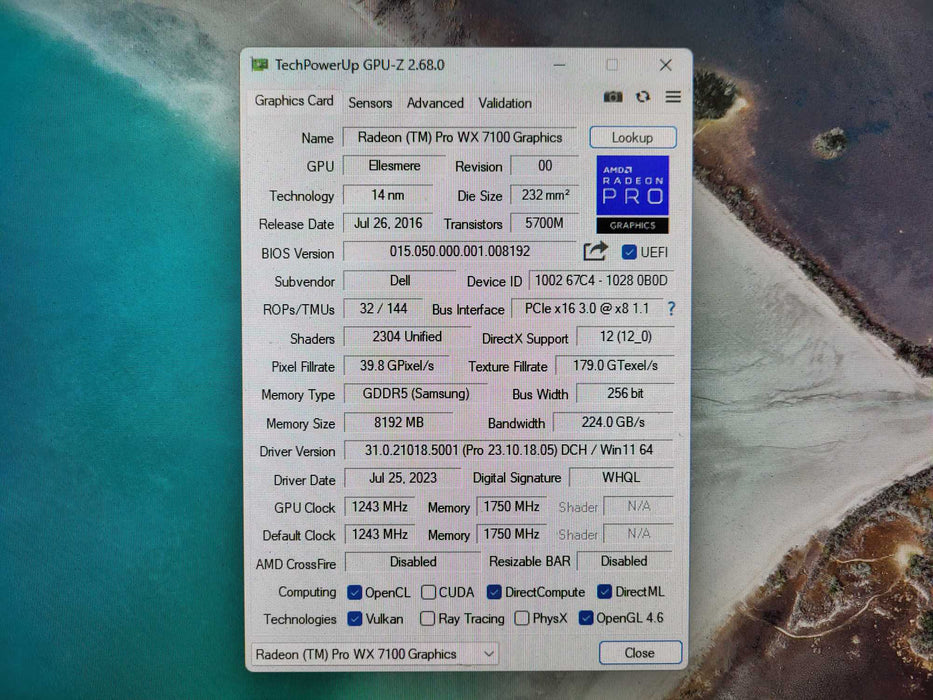The height and width of the screenshot is (700, 933).
Task: Click the GPU Clock value "1243 MHz"
Action: (380, 507)
